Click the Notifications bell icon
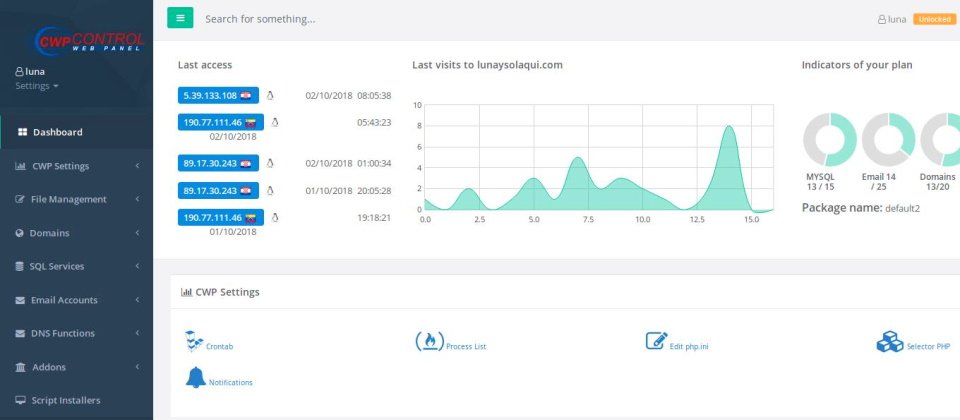 pyautogui.click(x=195, y=378)
